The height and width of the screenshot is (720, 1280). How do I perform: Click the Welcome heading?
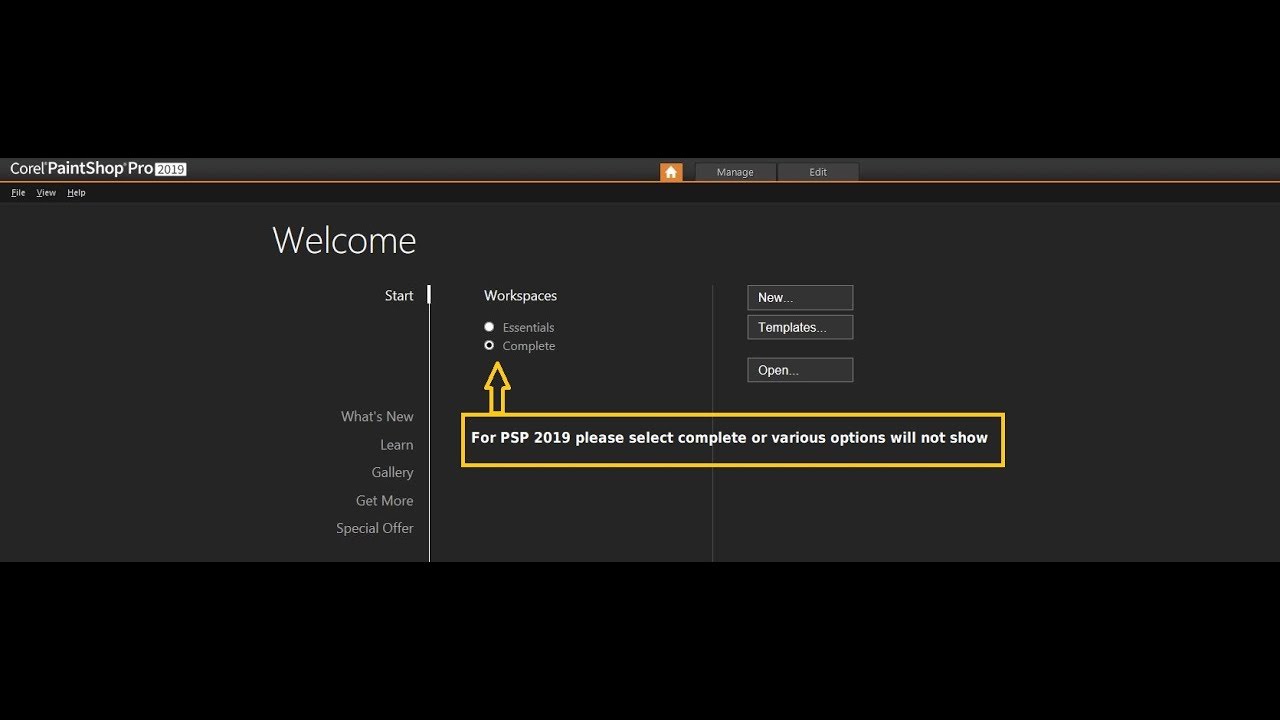pyautogui.click(x=344, y=240)
